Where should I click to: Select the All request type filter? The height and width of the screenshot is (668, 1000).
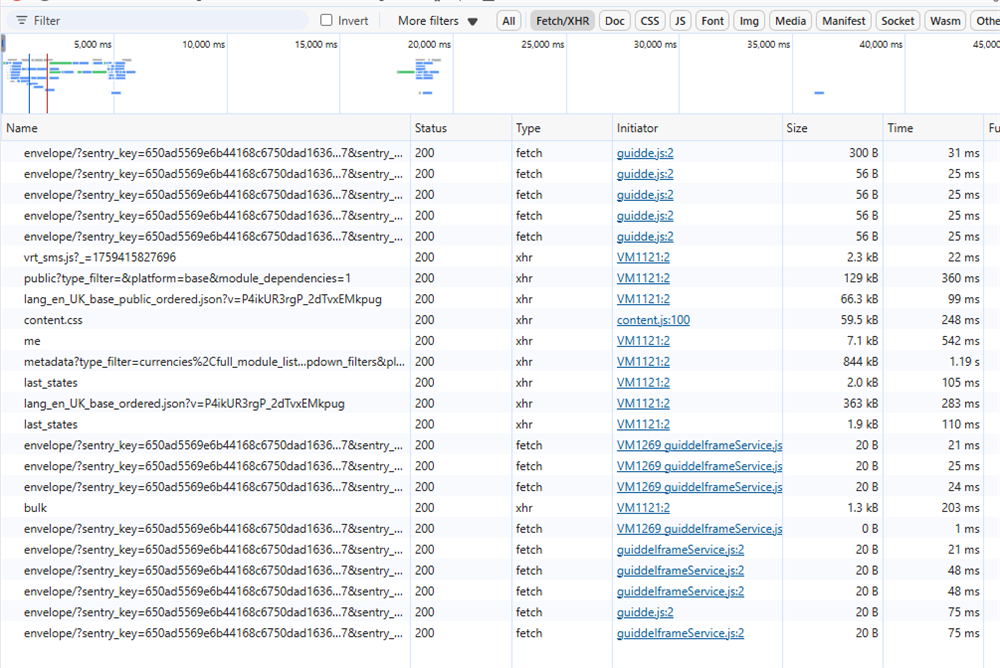[x=509, y=21]
